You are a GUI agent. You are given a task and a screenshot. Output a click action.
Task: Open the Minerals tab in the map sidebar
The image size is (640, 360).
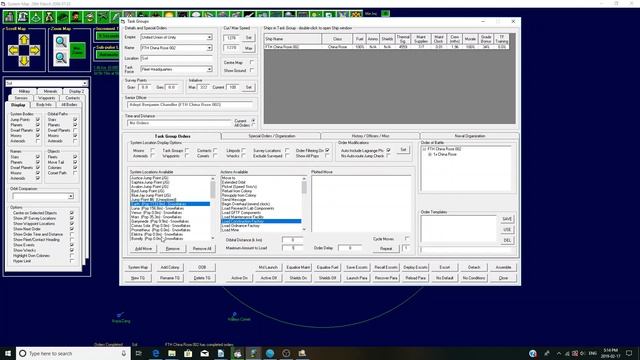point(50,91)
